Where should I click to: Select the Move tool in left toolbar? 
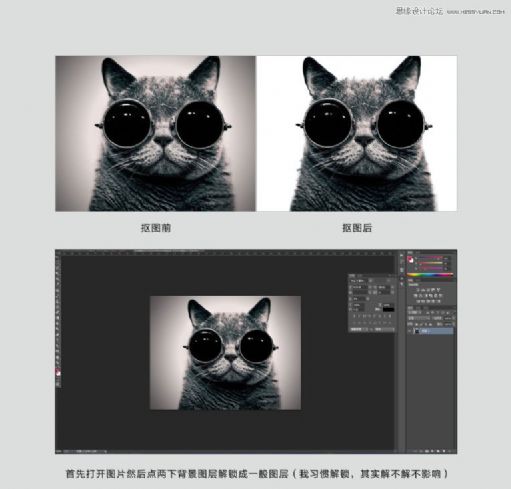point(58,257)
